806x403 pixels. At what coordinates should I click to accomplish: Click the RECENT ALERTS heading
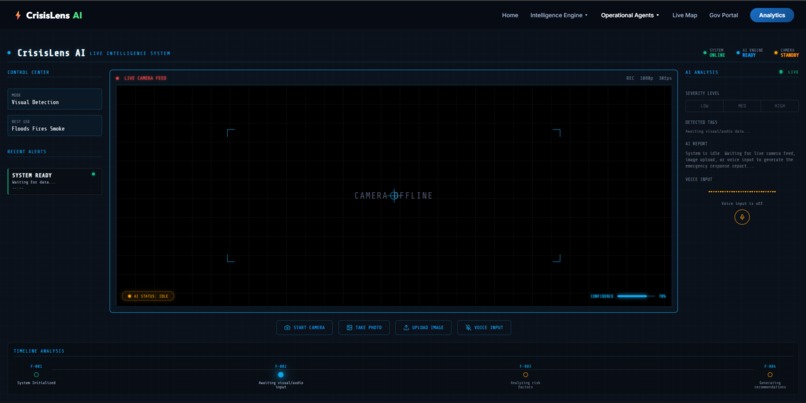click(27, 152)
